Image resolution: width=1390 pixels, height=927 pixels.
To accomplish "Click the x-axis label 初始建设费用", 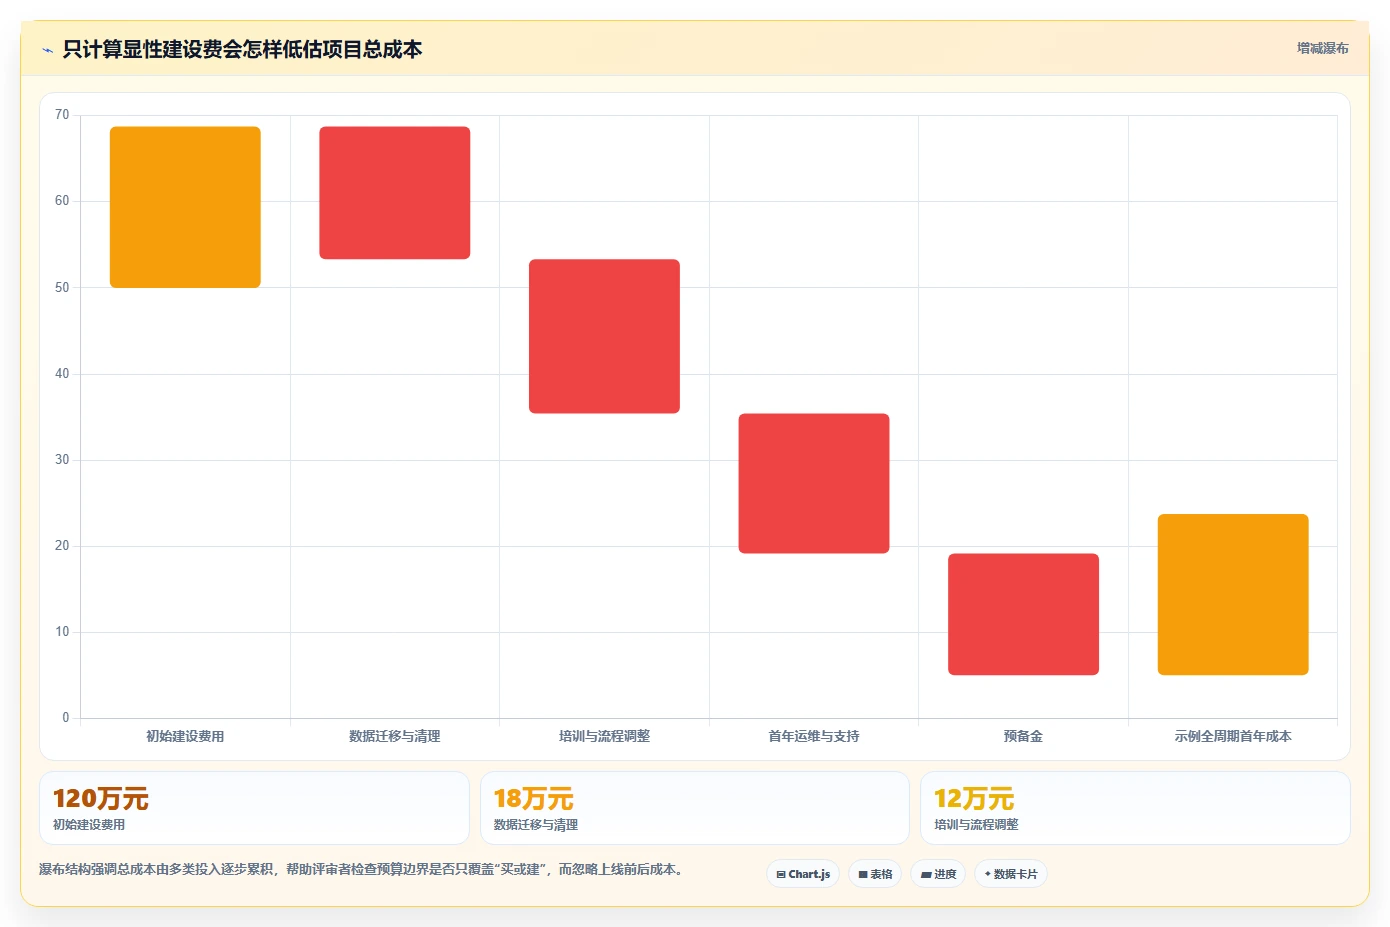I will point(185,736).
